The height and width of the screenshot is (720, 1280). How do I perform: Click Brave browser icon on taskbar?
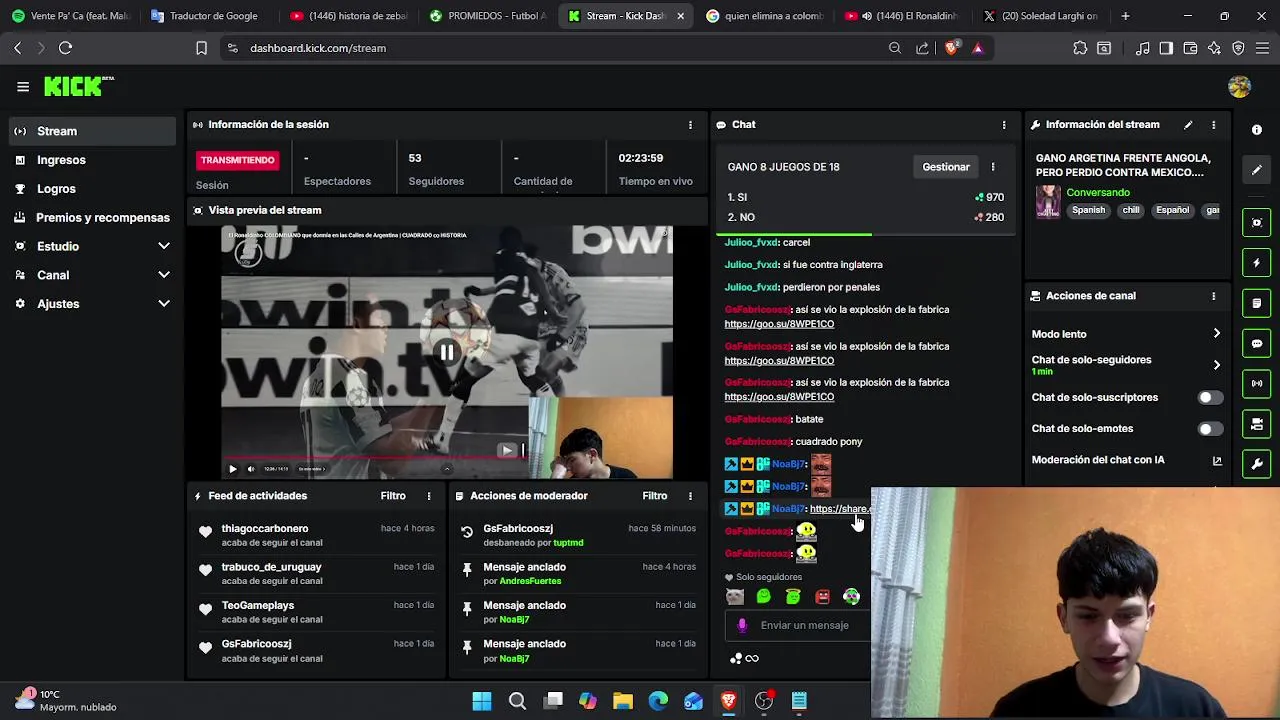coord(729,701)
